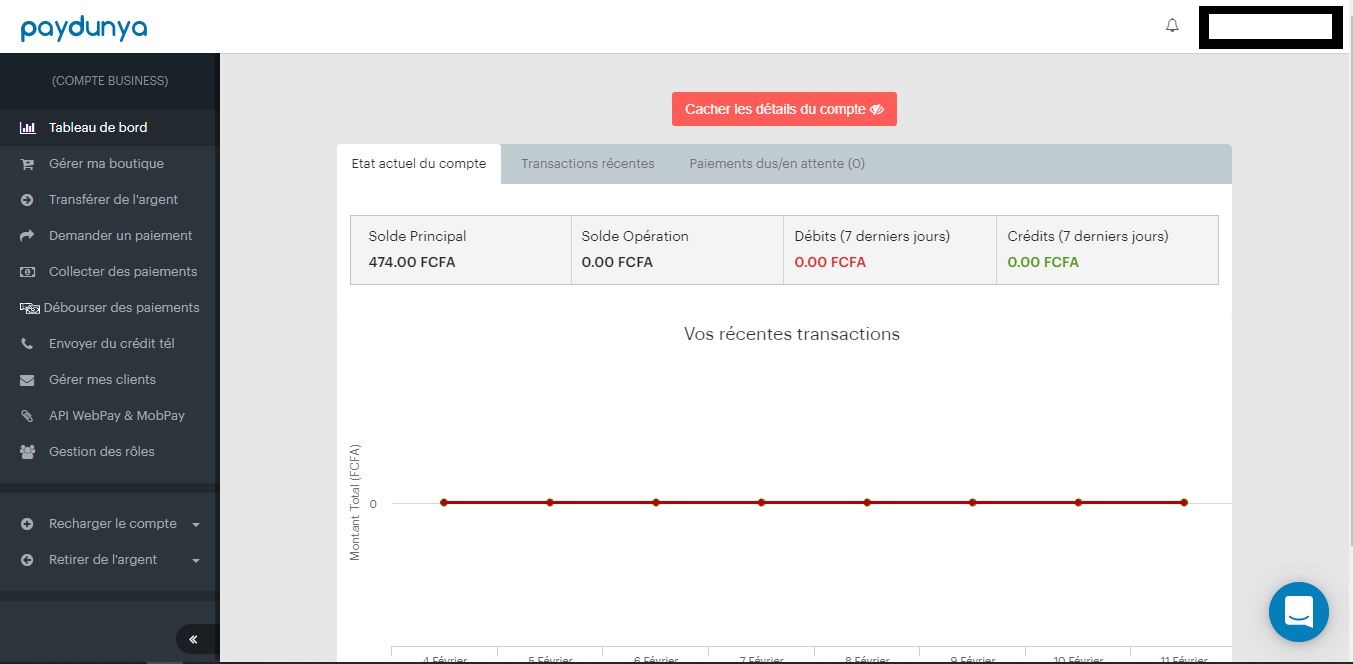This screenshot has height=664, width=1353.
Task: Click the API WebPay & MobPay paperclip icon
Action: [28, 416]
